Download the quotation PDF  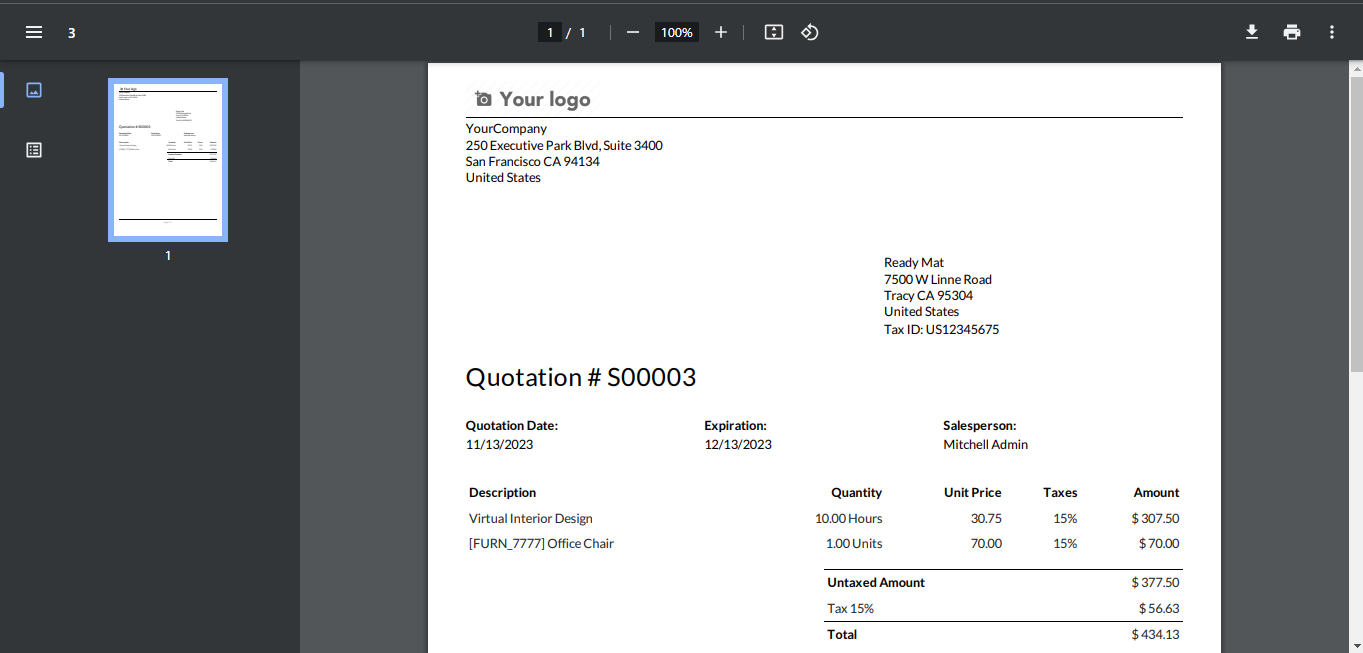coord(1251,32)
